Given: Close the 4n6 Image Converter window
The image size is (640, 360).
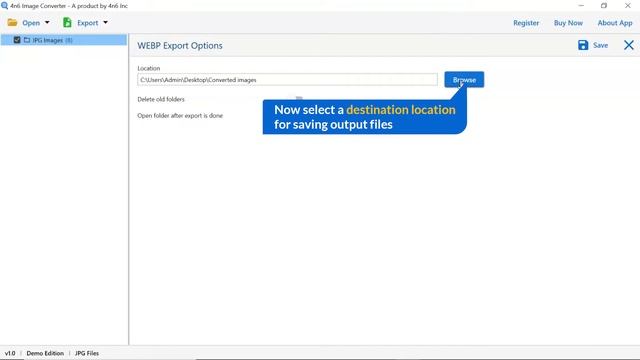Looking at the screenshot, I should (628, 6).
